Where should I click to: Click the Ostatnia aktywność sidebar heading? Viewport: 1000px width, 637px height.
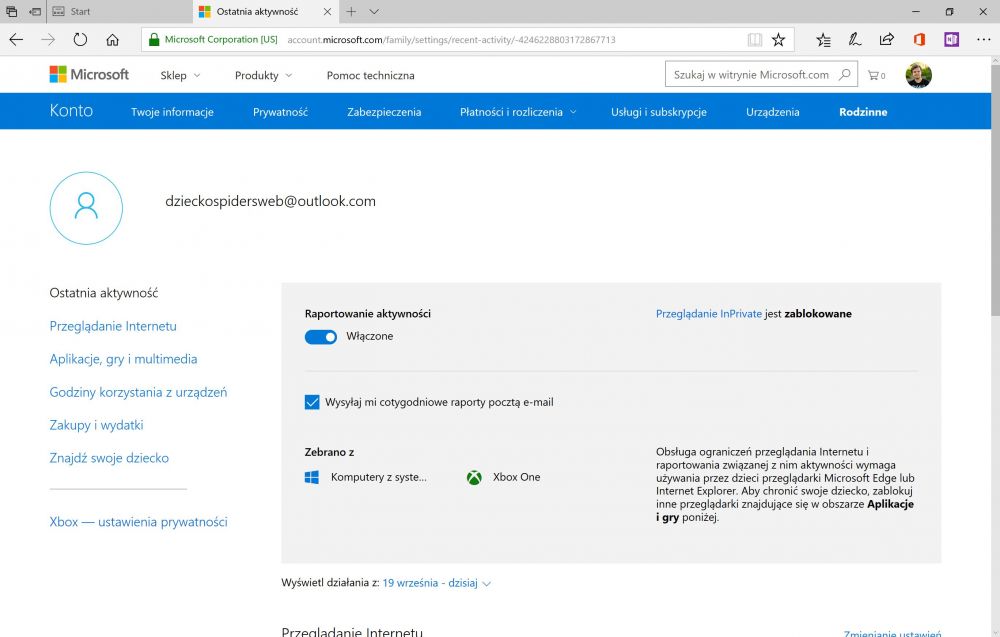(x=104, y=293)
